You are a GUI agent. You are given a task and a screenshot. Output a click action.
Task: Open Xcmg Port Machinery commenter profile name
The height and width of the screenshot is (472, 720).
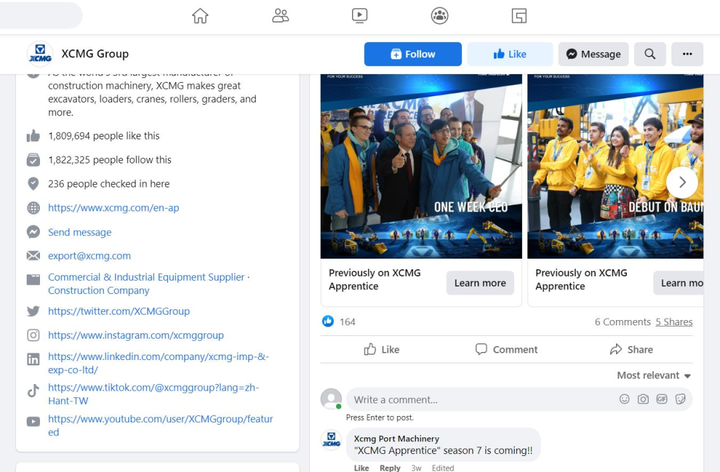click(396, 438)
